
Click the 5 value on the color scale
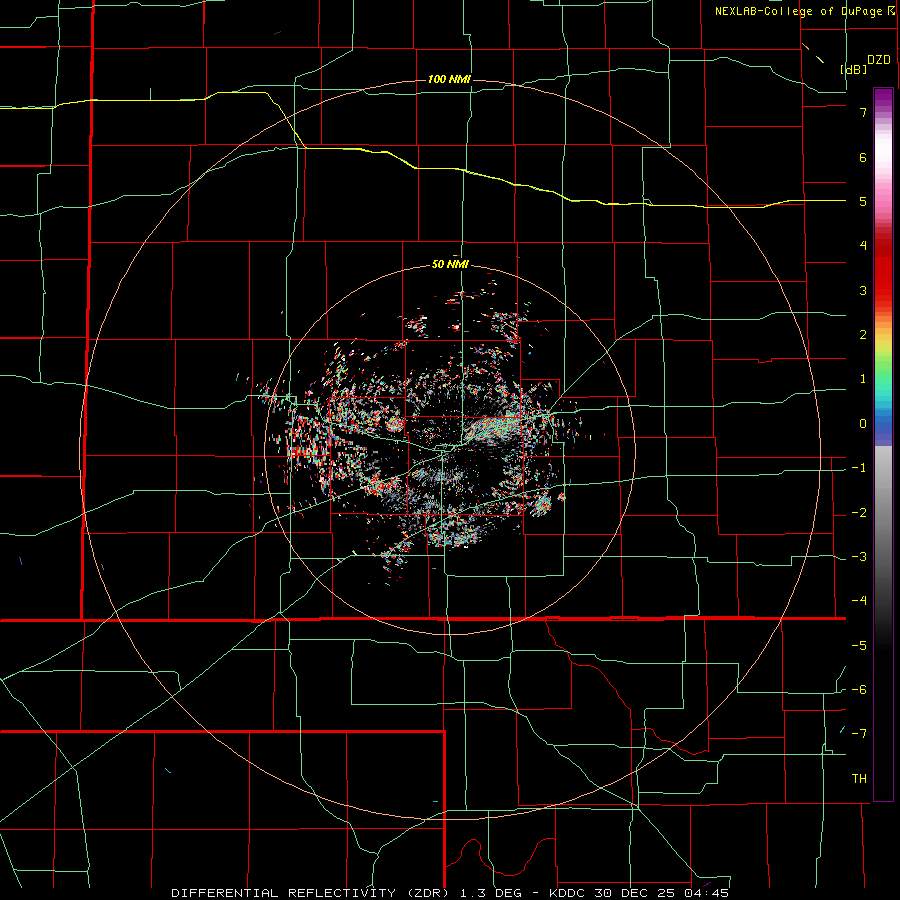863,201
